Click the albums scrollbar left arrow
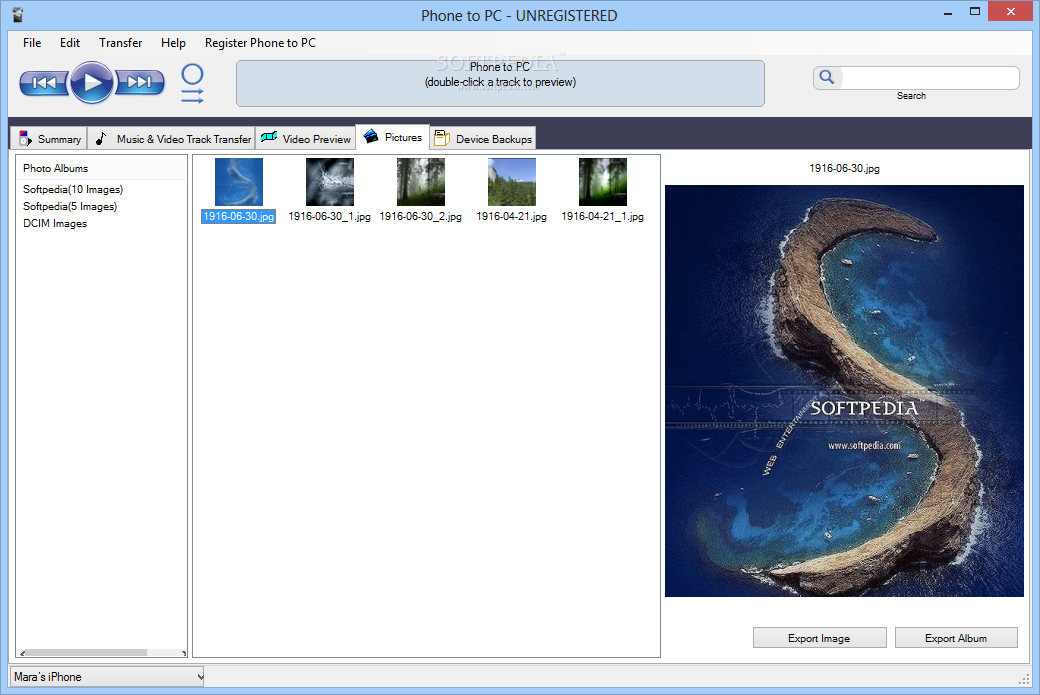 pyautogui.click(x=22, y=653)
